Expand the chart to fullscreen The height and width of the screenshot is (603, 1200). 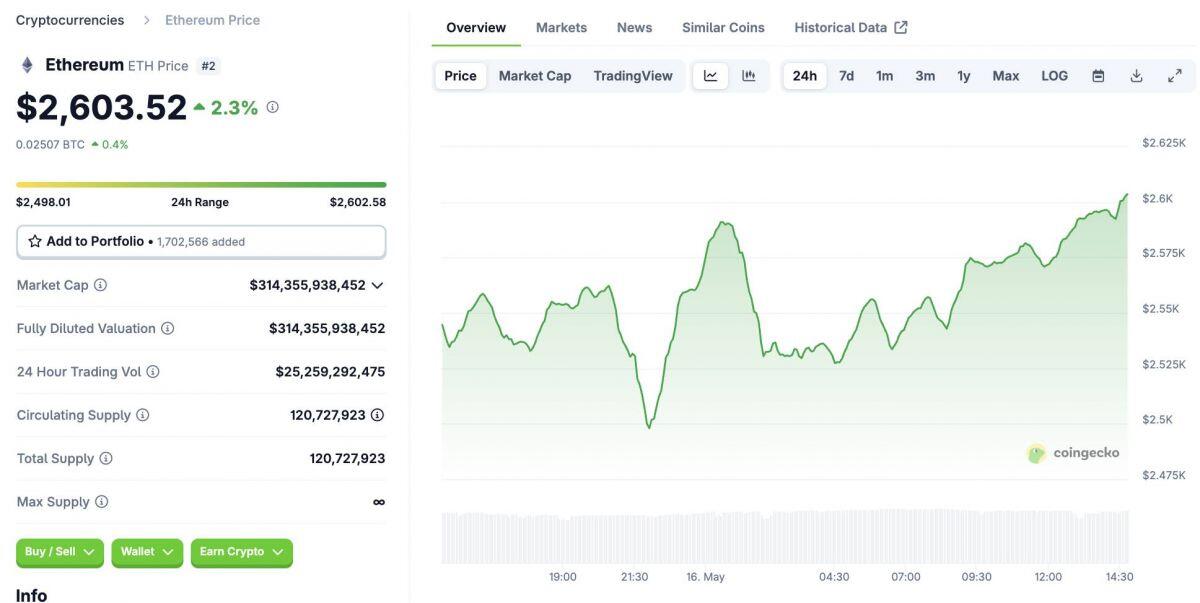click(x=1176, y=74)
